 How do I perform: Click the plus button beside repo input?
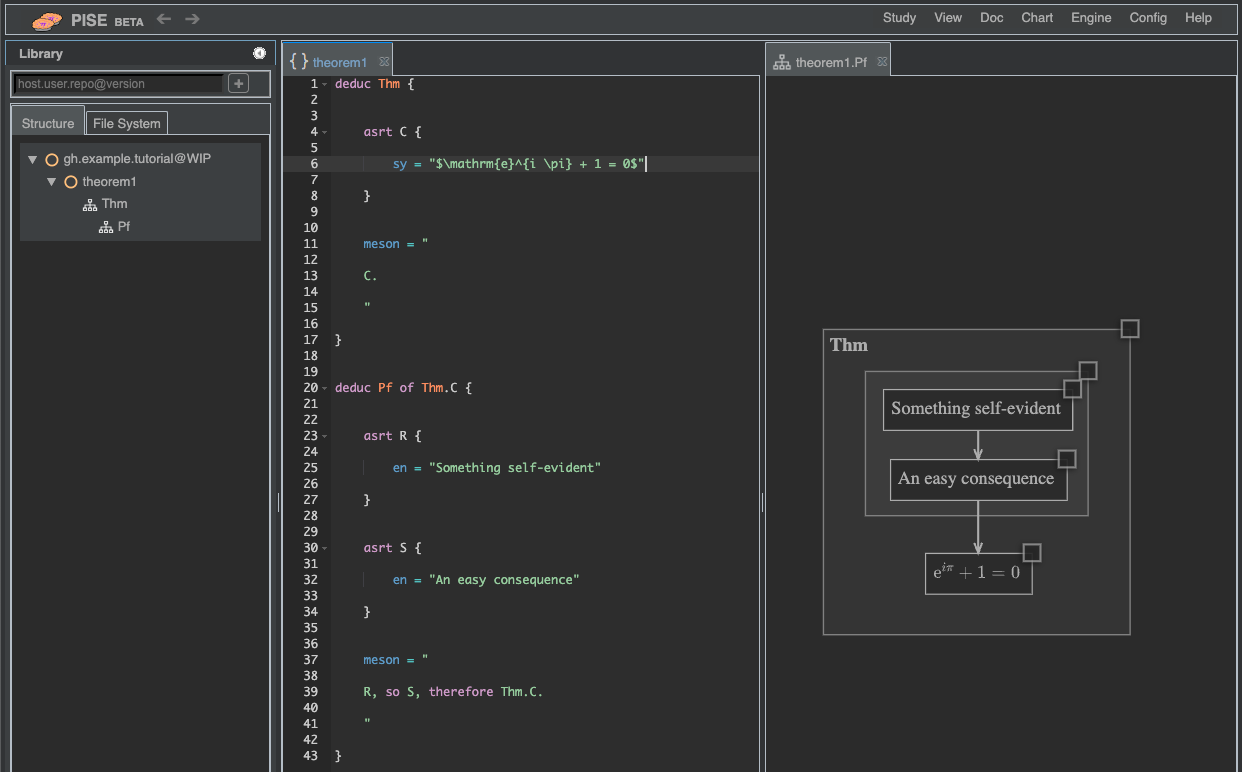click(238, 84)
